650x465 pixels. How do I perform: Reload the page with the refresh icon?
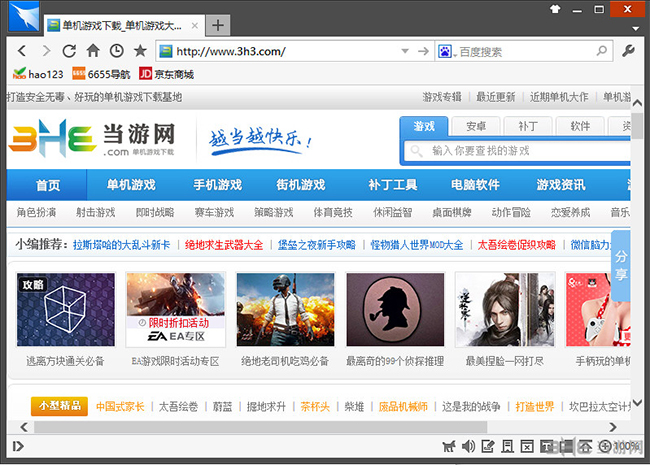[x=69, y=51]
